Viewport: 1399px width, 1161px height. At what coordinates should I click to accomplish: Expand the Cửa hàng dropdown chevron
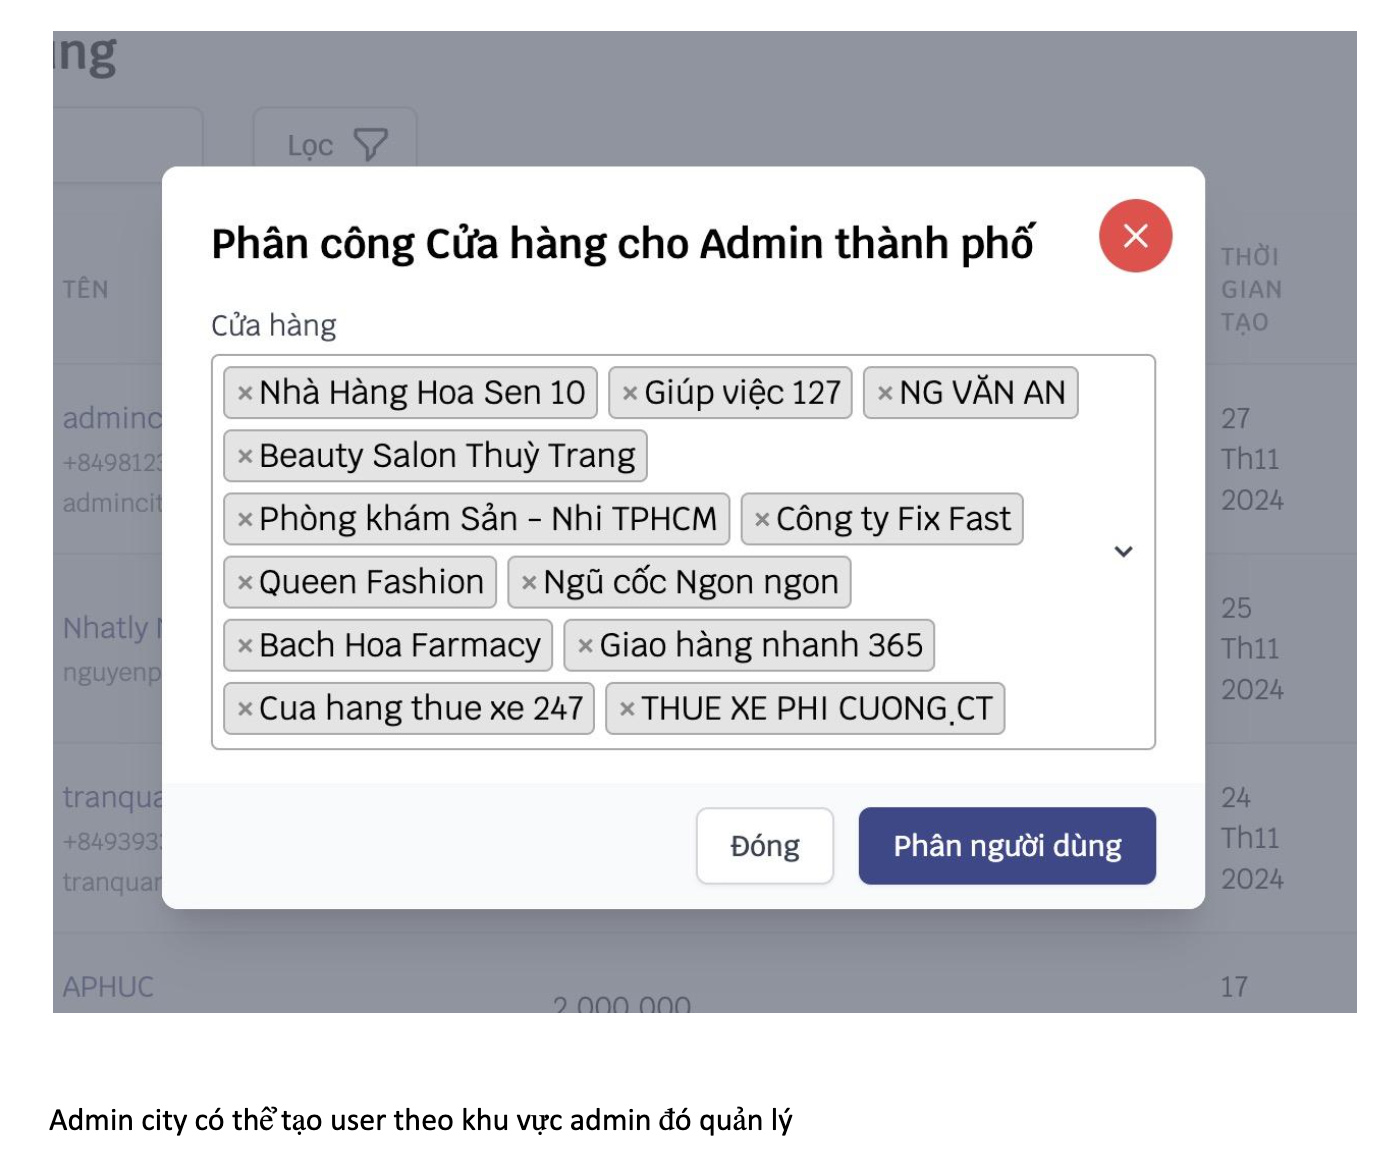pos(1123,552)
